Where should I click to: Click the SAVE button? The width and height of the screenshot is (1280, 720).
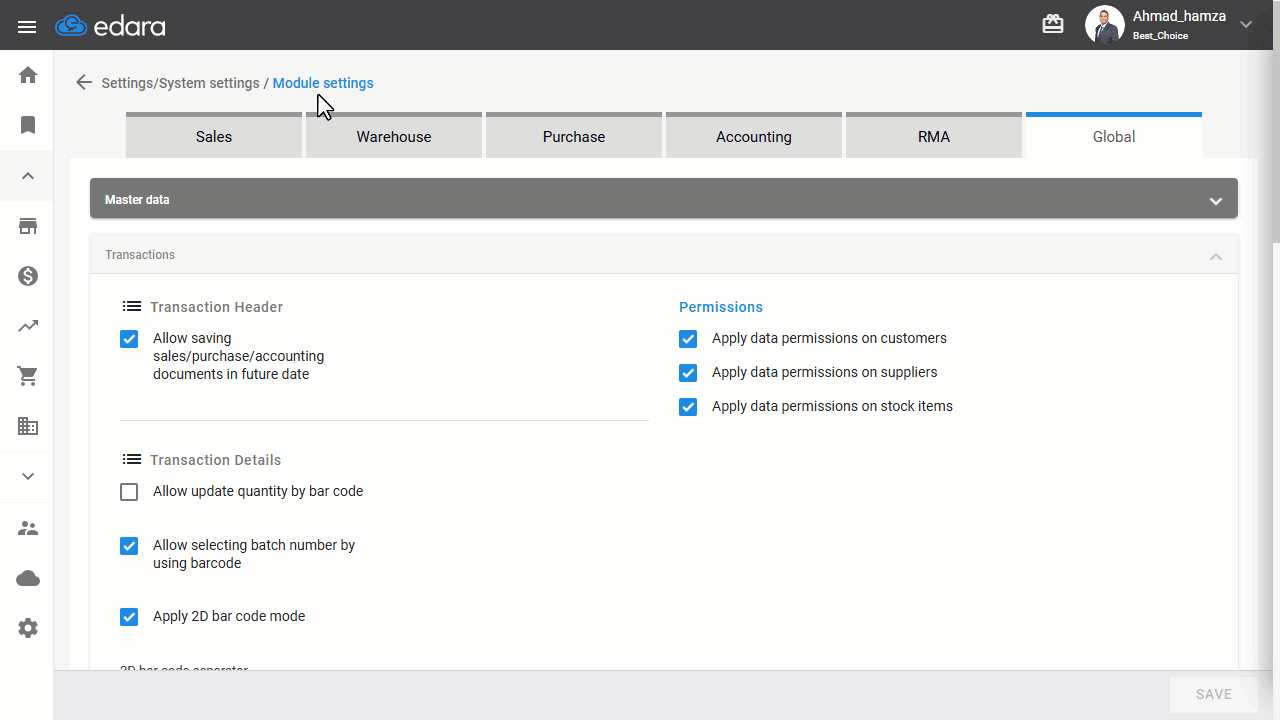(x=1214, y=694)
